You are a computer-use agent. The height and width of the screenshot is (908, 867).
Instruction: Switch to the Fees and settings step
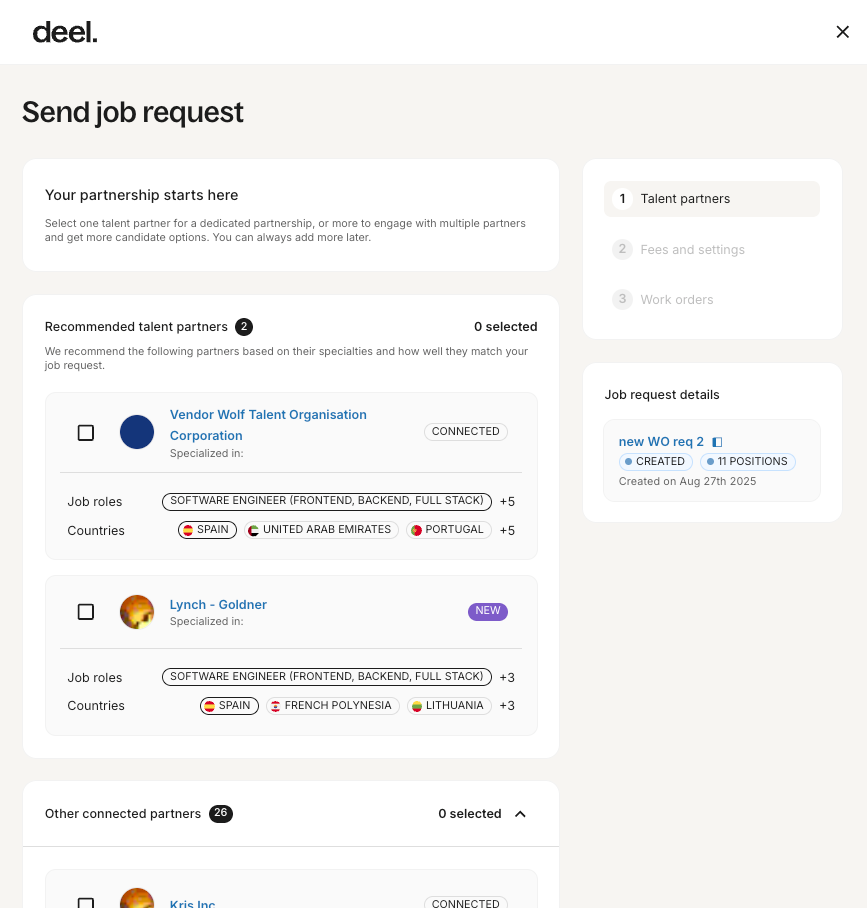pos(692,250)
